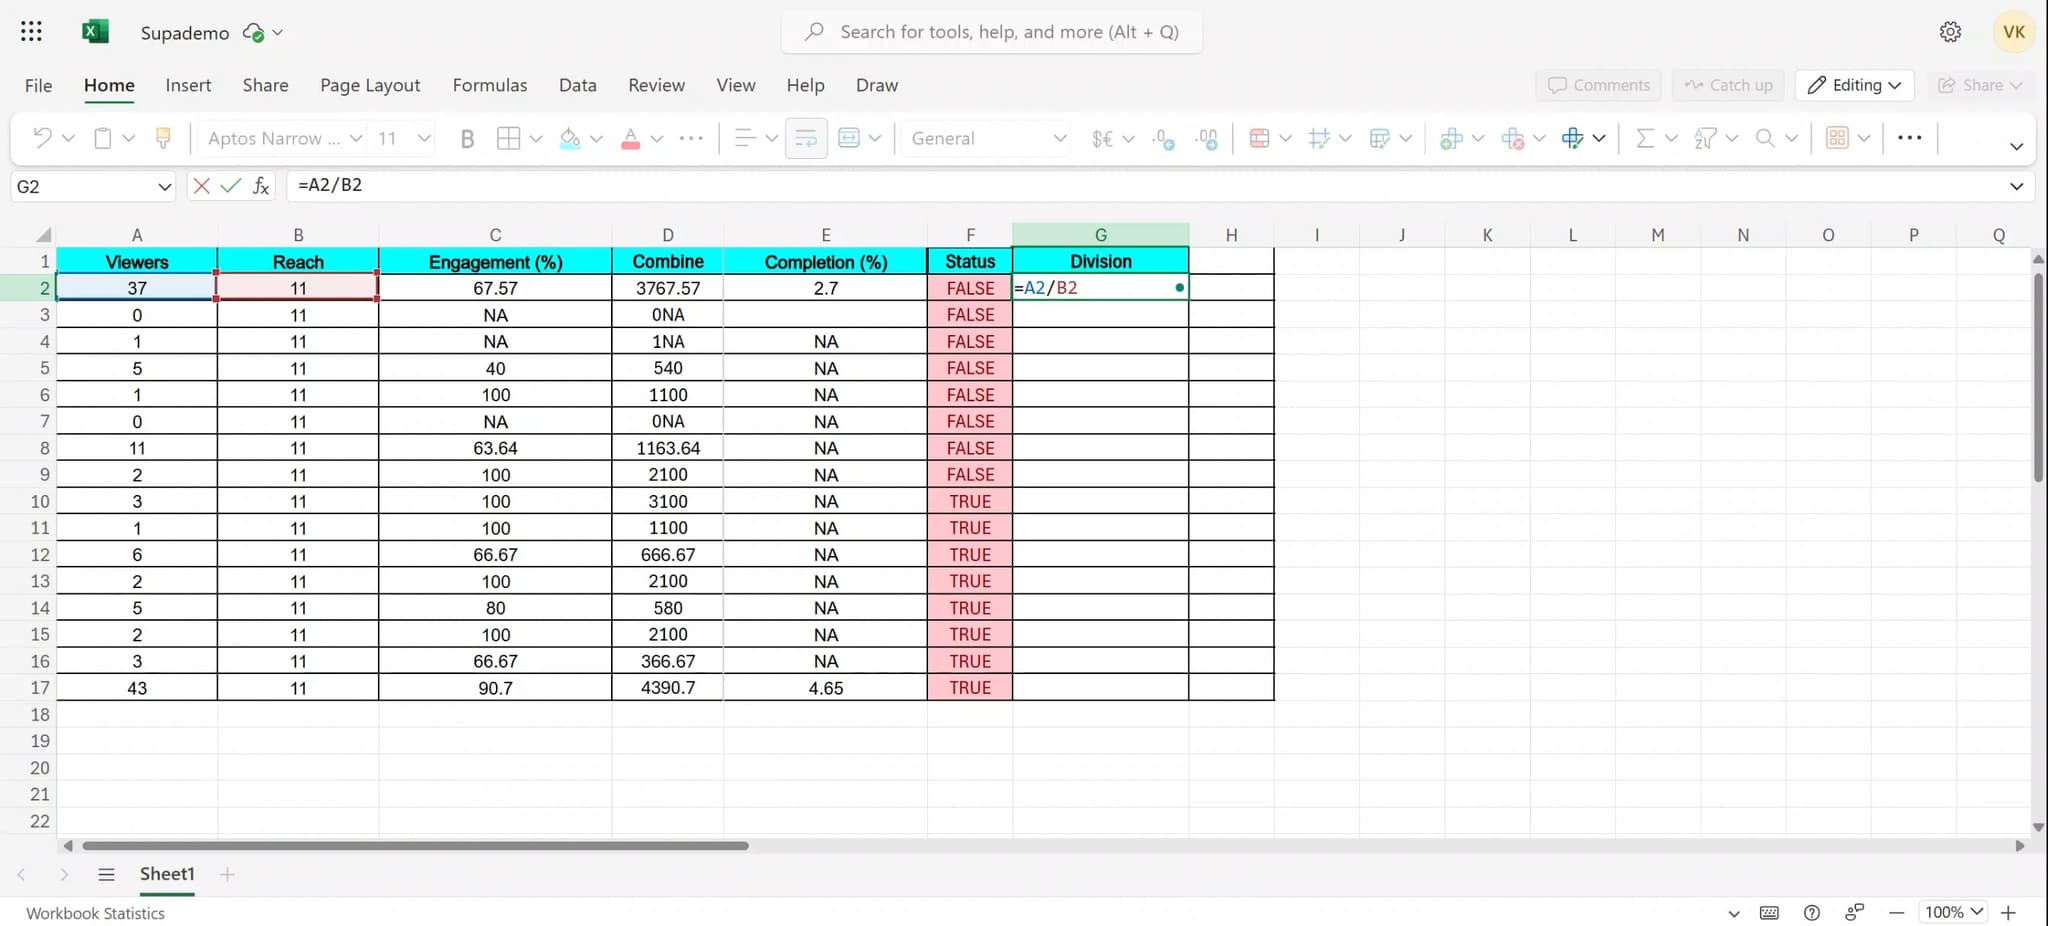Open the font size dropdown
Screen dimensions: 2048x926
400,138
